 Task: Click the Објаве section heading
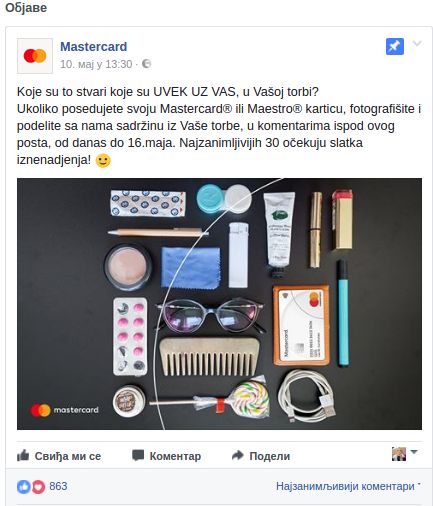click(26, 7)
